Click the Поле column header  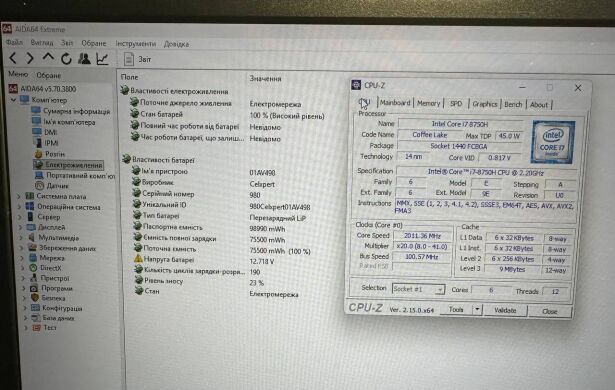[x=129, y=77]
